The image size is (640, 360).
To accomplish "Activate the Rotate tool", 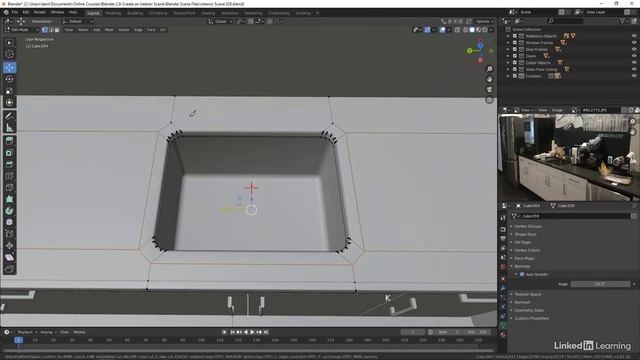I will click(9, 79).
